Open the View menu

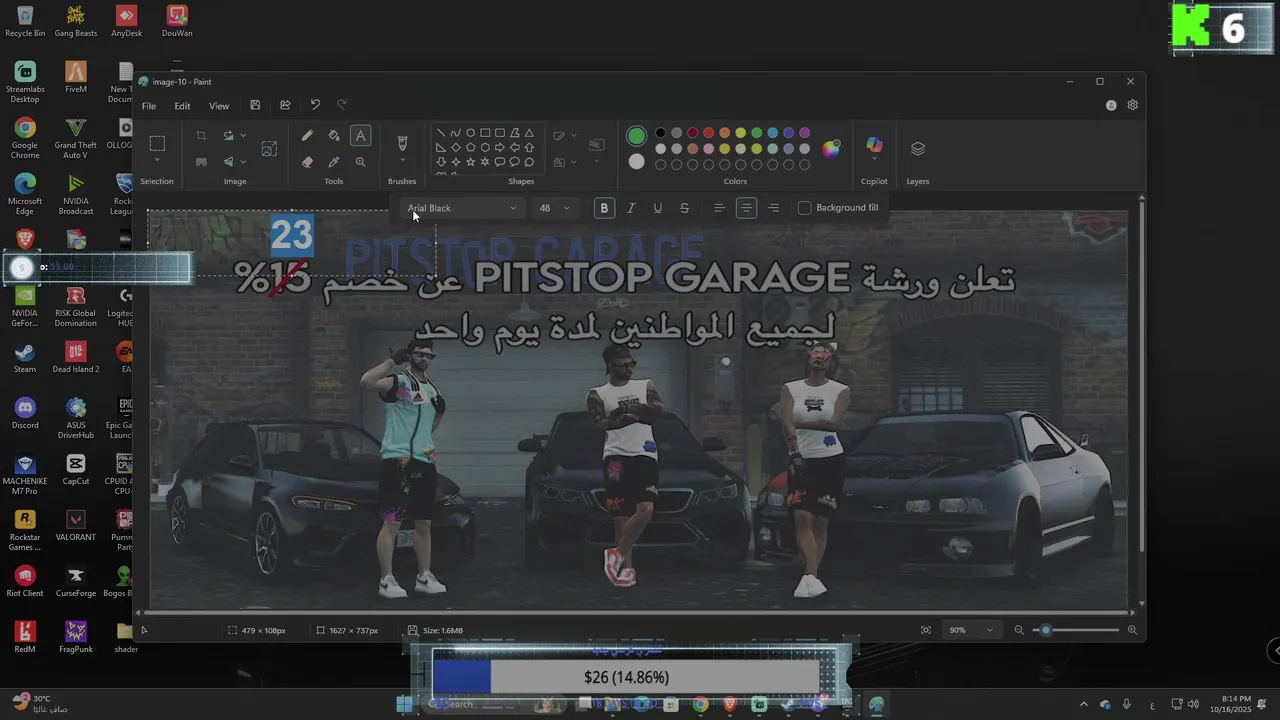coord(219,106)
